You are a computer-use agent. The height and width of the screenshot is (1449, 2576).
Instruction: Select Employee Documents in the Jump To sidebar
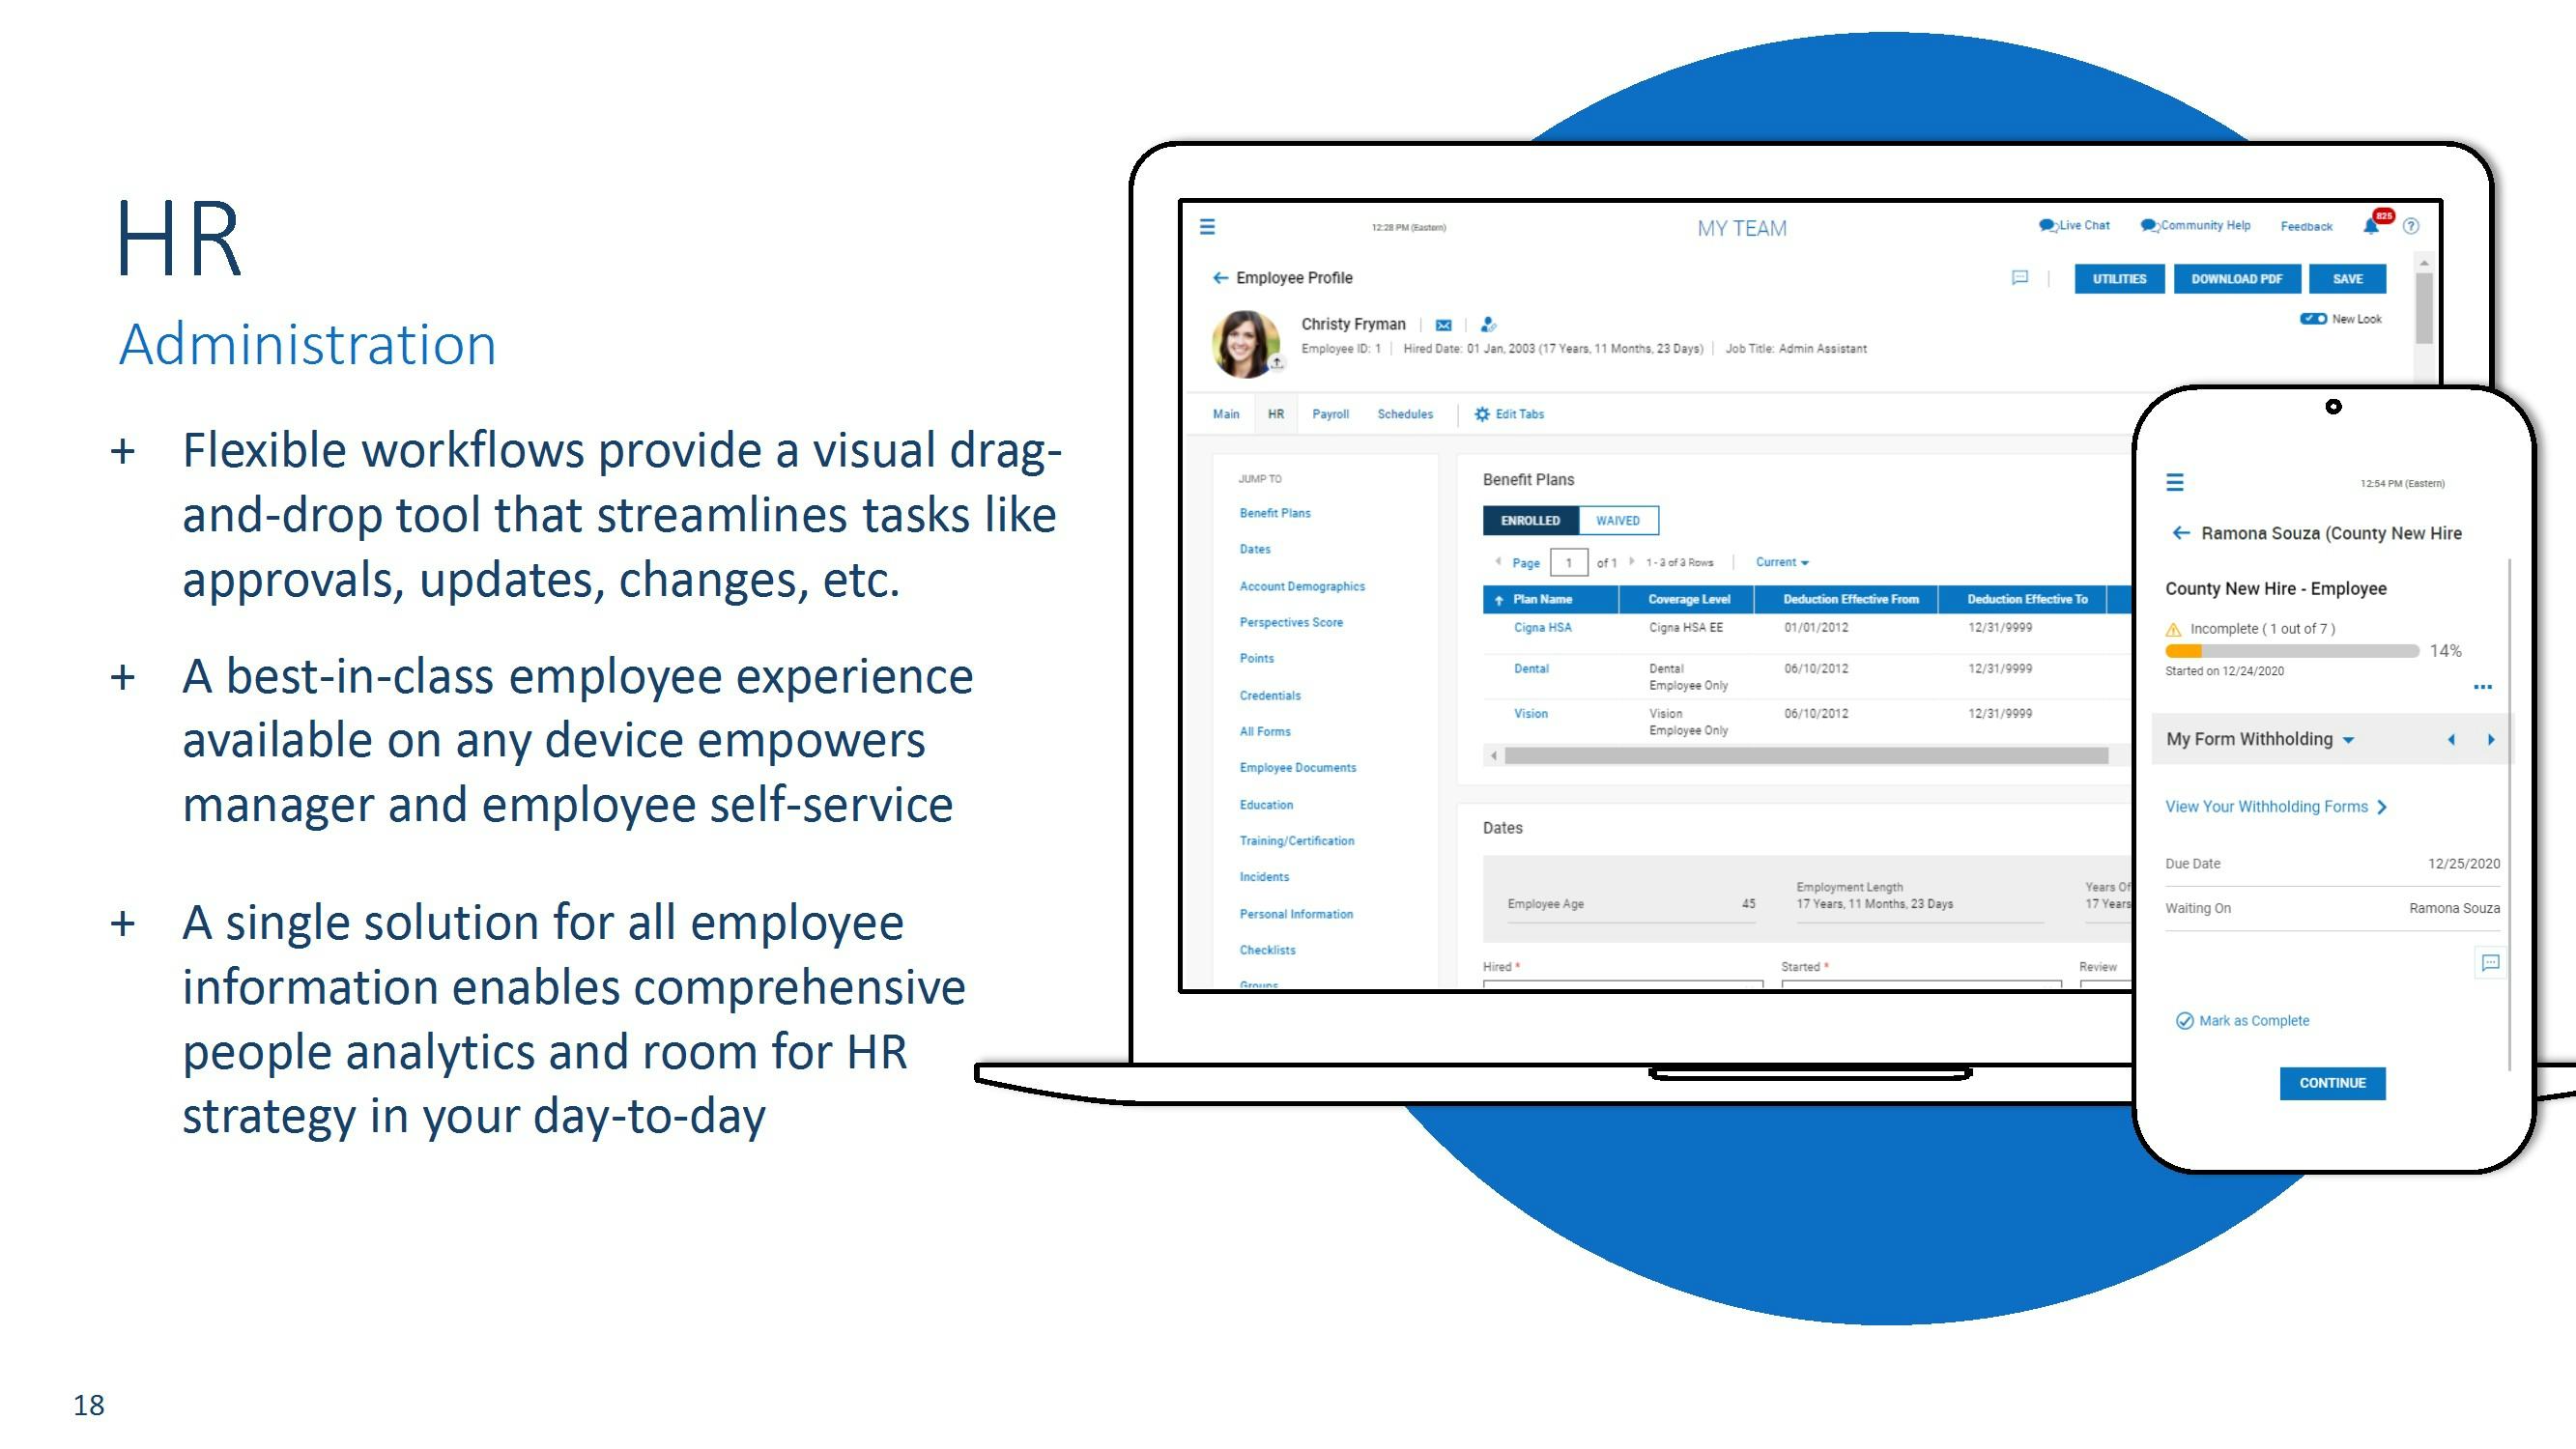[1296, 767]
